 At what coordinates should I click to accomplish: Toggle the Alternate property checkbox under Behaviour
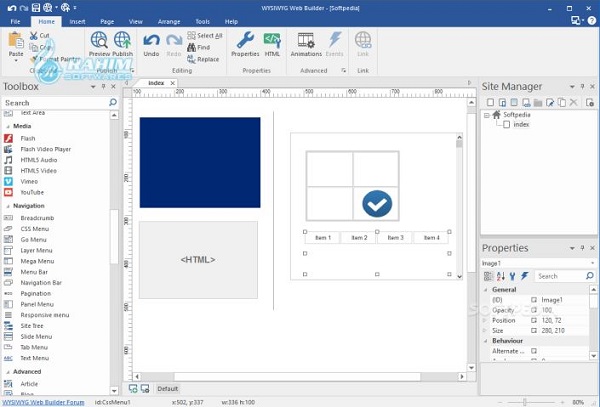(x=534, y=351)
